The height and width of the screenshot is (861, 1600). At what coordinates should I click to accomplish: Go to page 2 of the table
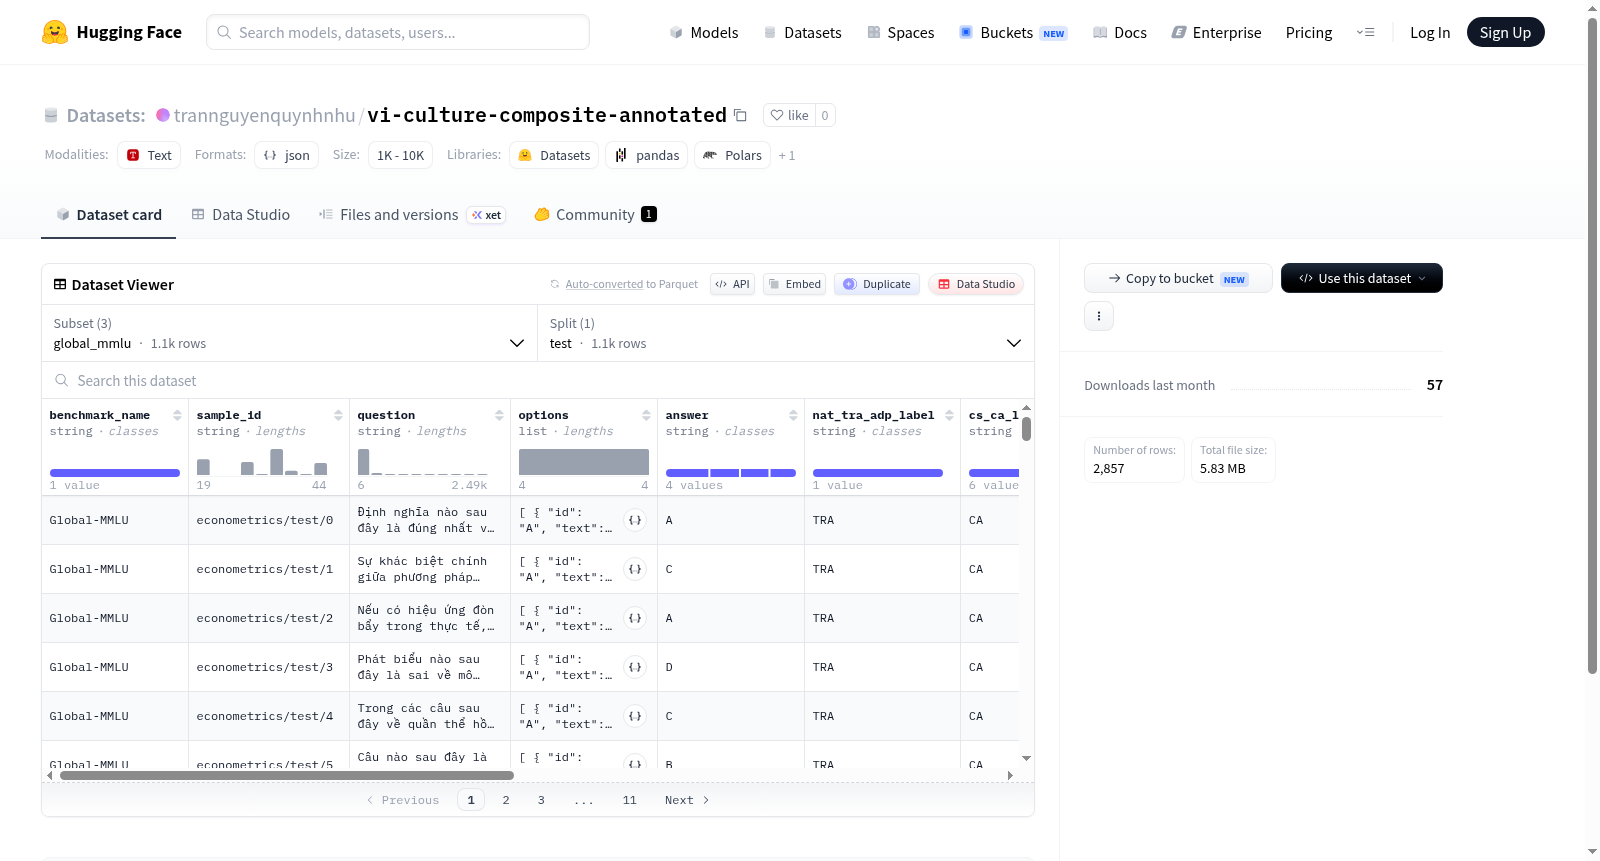tap(506, 800)
